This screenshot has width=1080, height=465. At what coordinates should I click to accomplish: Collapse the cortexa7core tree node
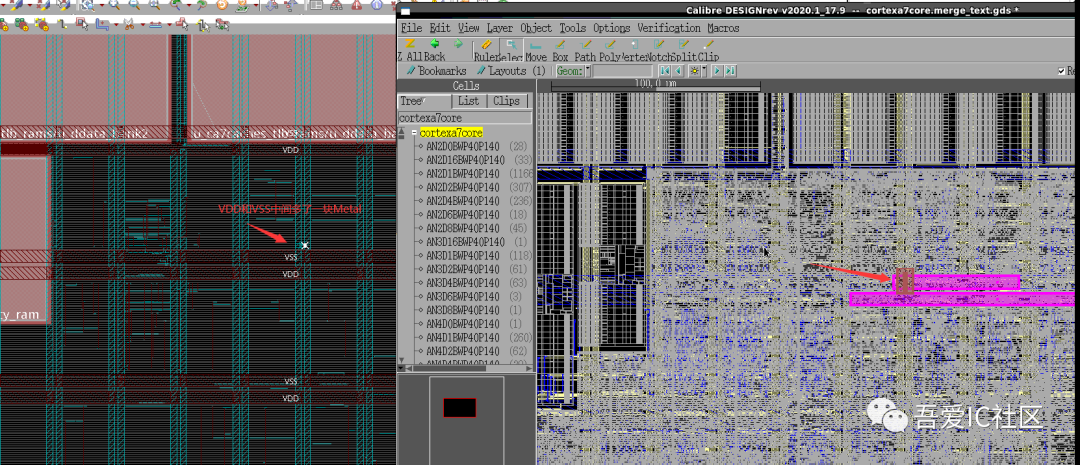[x=413, y=133]
